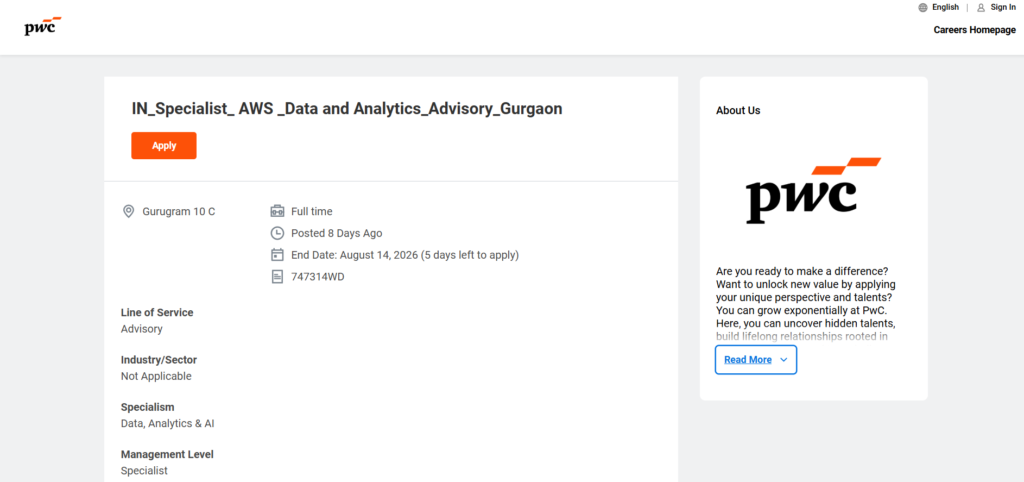Click the calendar icon beside End Date
Screen dimensions: 1024x482
tap(278, 255)
